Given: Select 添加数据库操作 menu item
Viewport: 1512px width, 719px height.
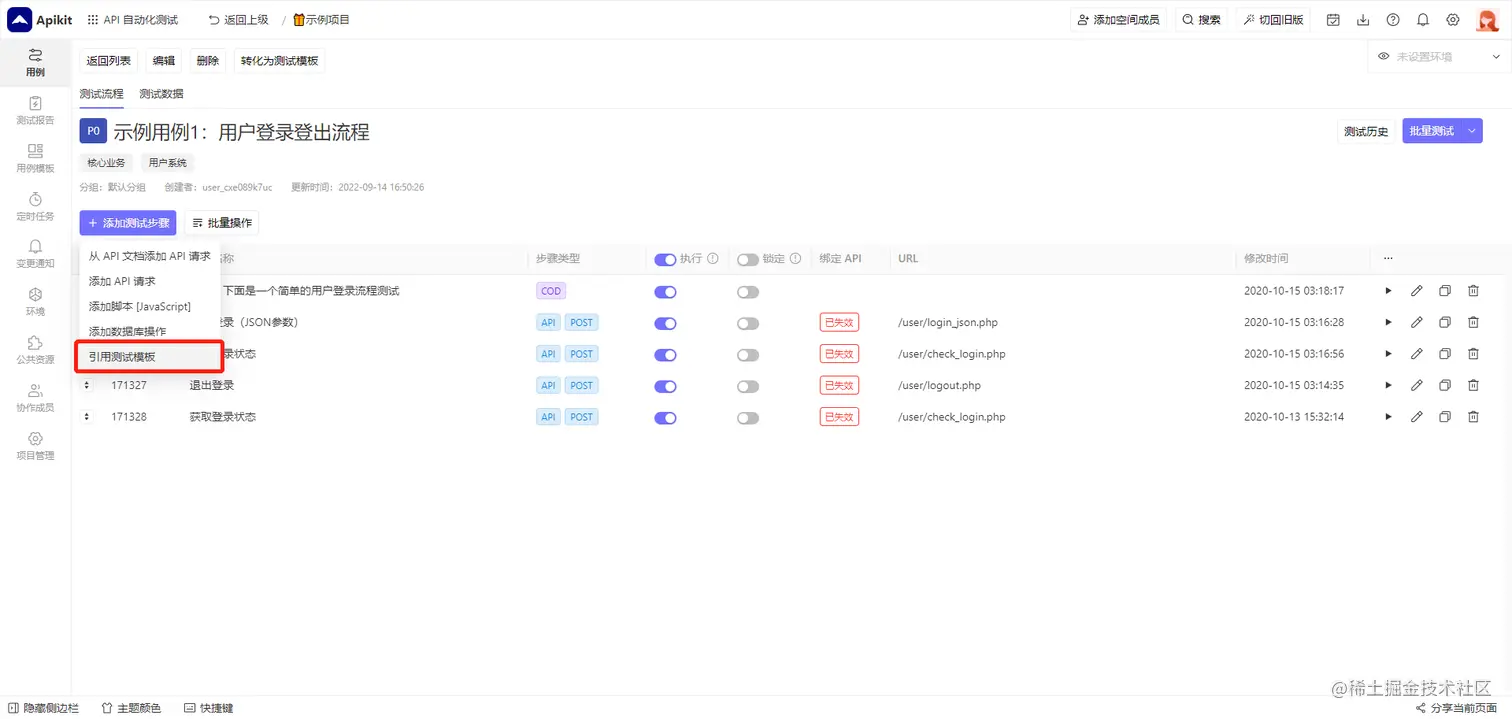Looking at the screenshot, I should 150,331.
